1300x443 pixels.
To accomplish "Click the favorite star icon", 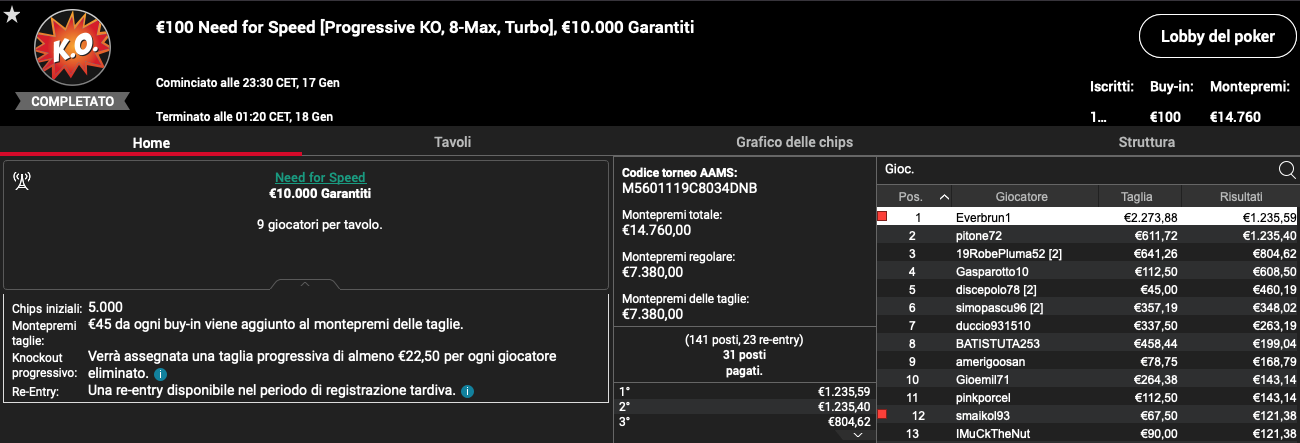I will point(12,15).
